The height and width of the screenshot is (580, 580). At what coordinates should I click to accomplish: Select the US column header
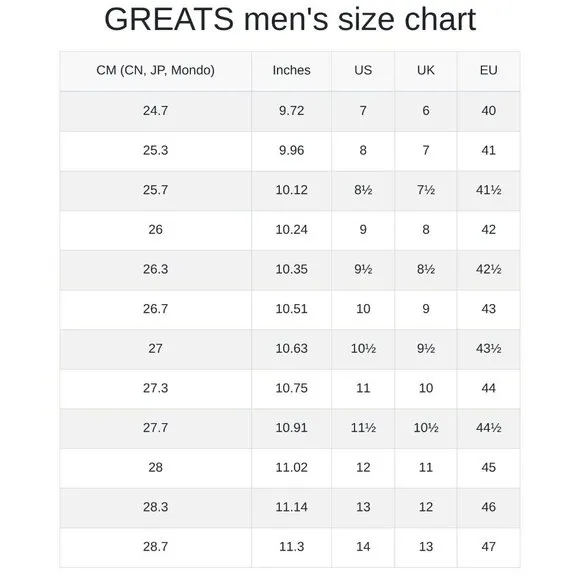click(363, 70)
